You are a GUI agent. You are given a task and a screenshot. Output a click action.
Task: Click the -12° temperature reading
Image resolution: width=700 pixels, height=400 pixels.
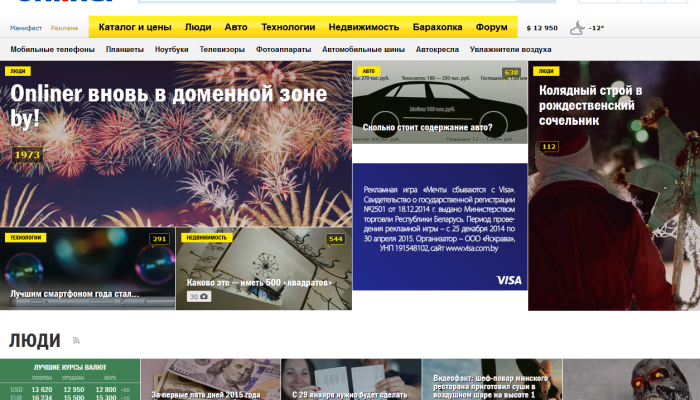pyautogui.click(x=596, y=28)
